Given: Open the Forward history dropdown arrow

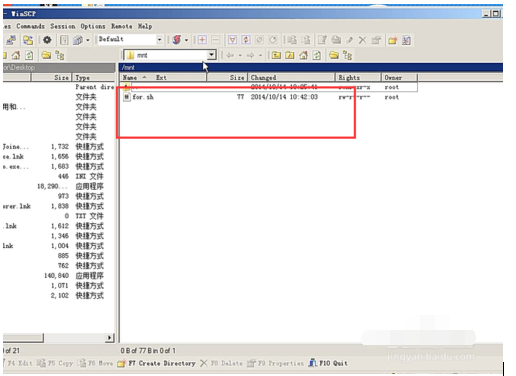Looking at the screenshot, I should 260,55.
